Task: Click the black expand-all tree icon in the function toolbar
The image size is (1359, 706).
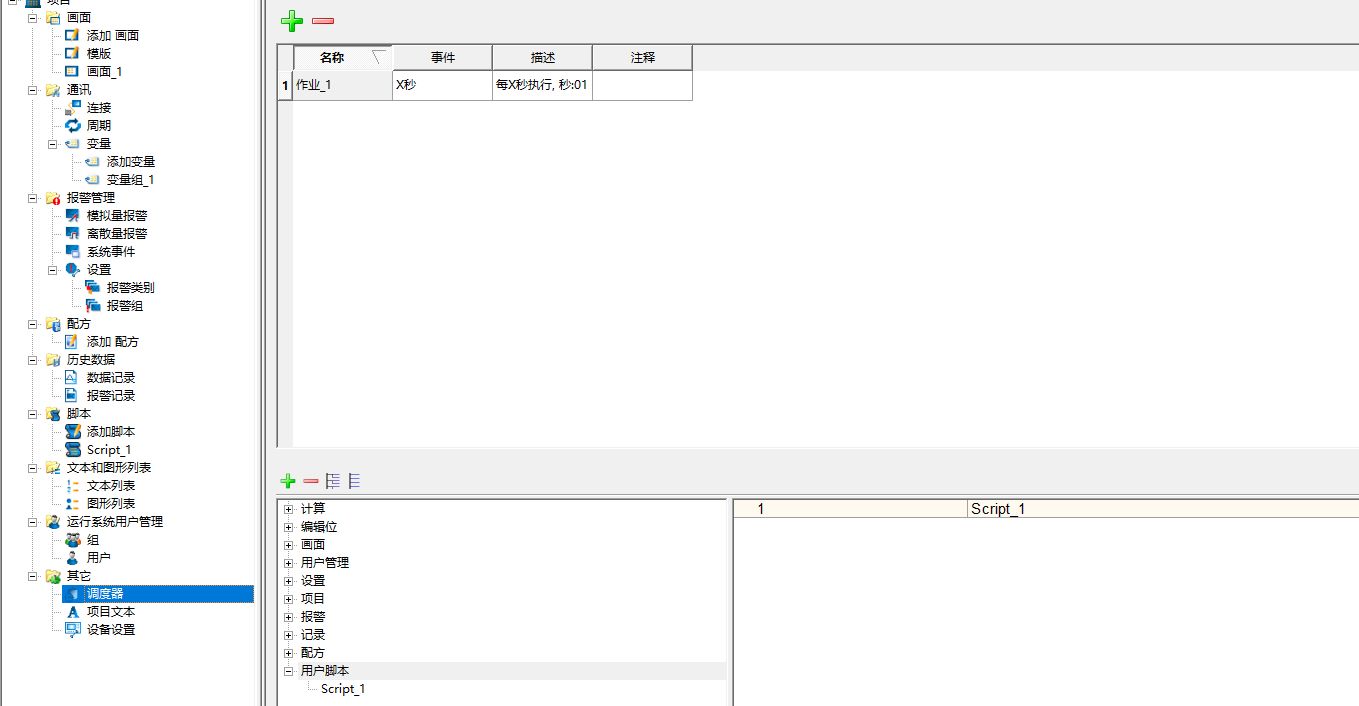Action: point(333,481)
